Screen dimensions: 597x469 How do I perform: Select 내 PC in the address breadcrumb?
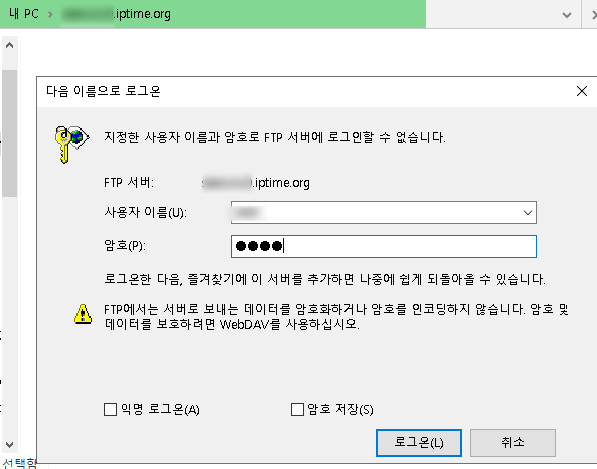click(24, 14)
